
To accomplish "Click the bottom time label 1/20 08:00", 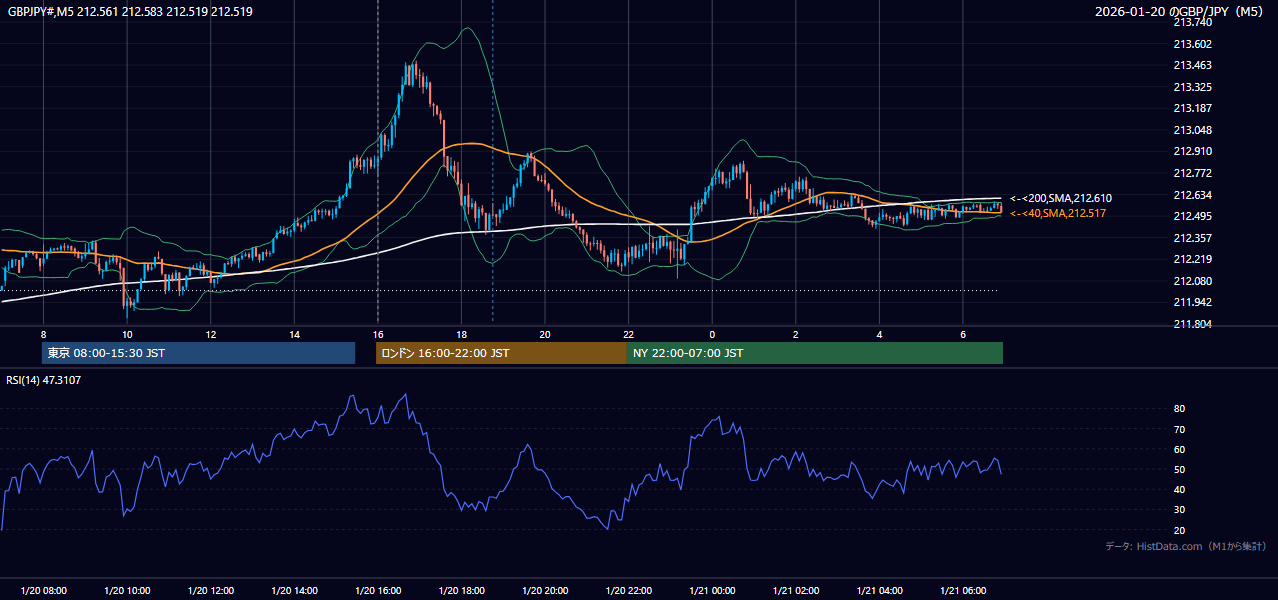I will click(43, 591).
